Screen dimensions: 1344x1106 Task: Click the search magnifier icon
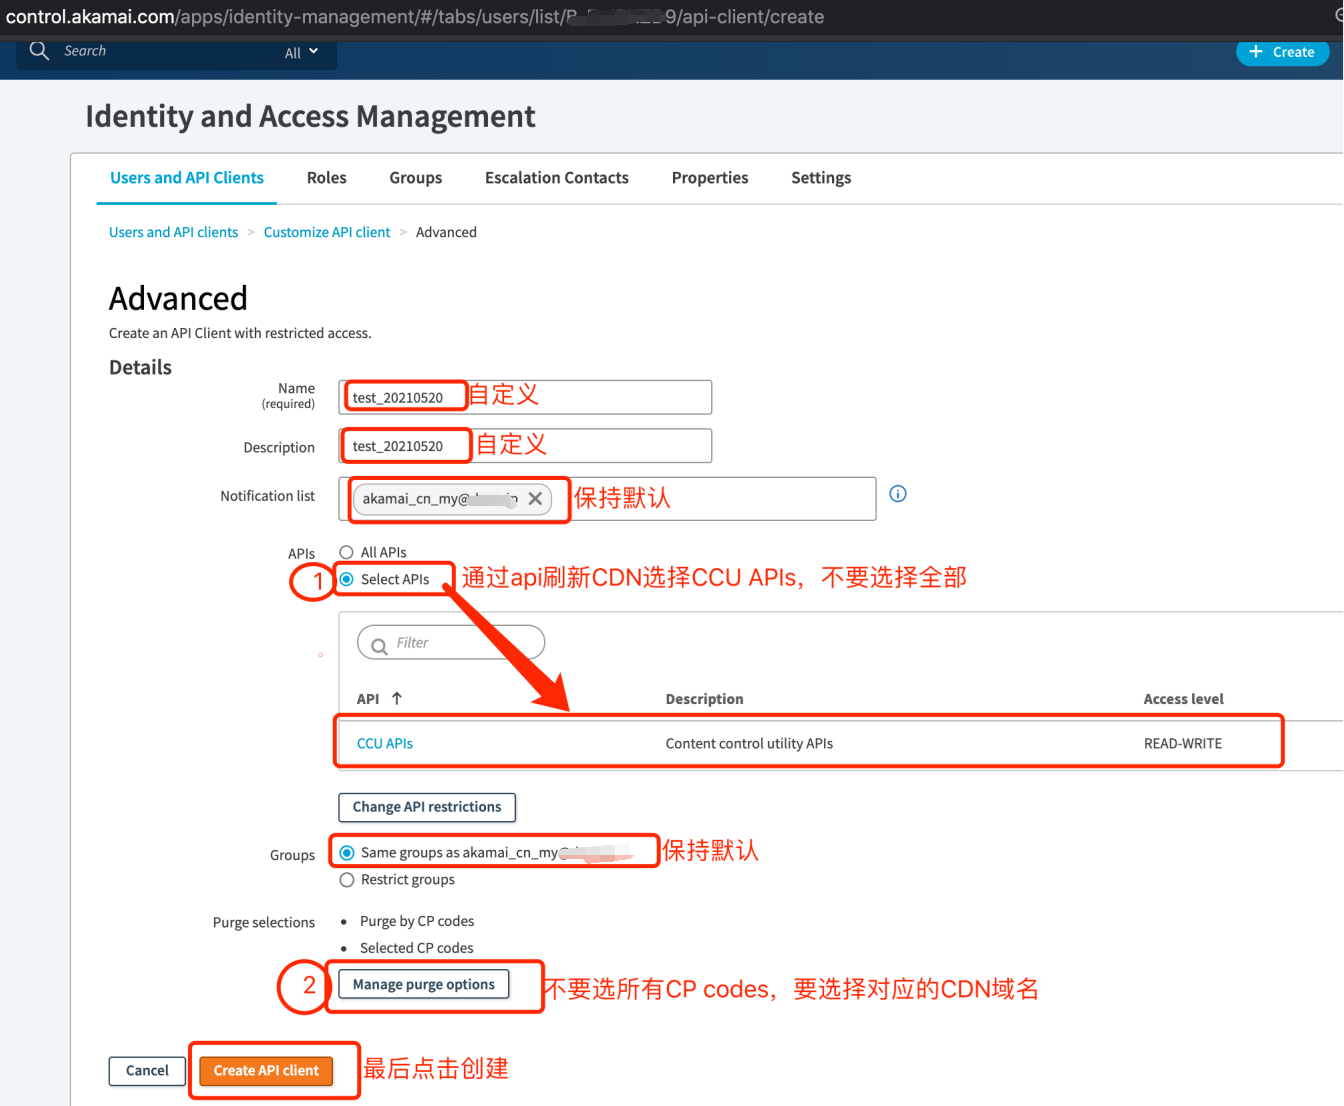[x=39, y=50]
